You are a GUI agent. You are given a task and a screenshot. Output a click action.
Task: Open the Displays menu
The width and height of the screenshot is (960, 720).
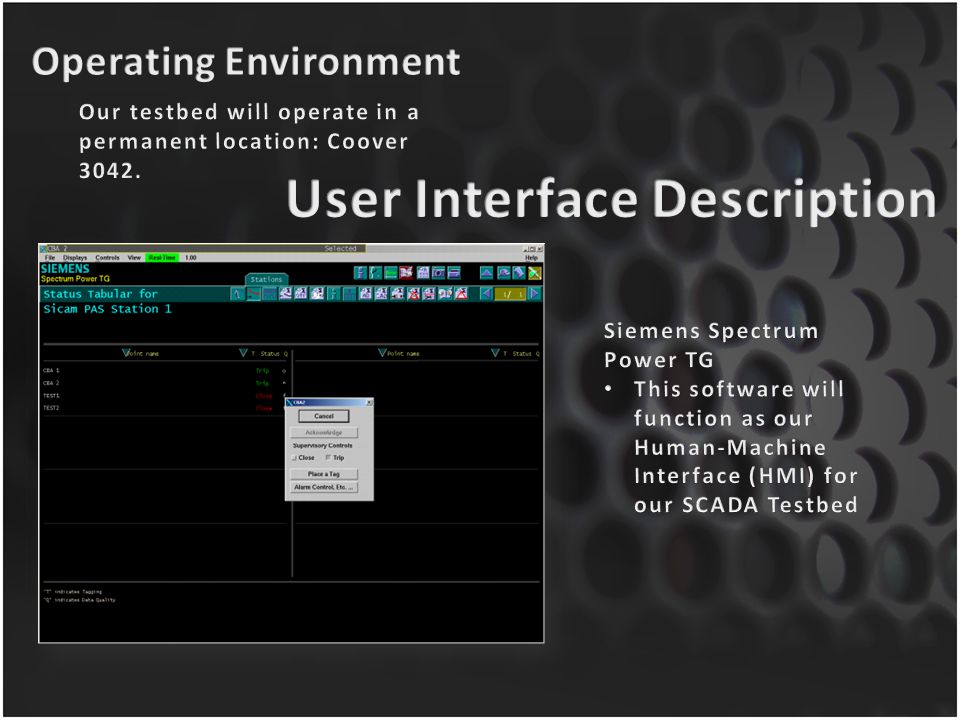point(75,258)
